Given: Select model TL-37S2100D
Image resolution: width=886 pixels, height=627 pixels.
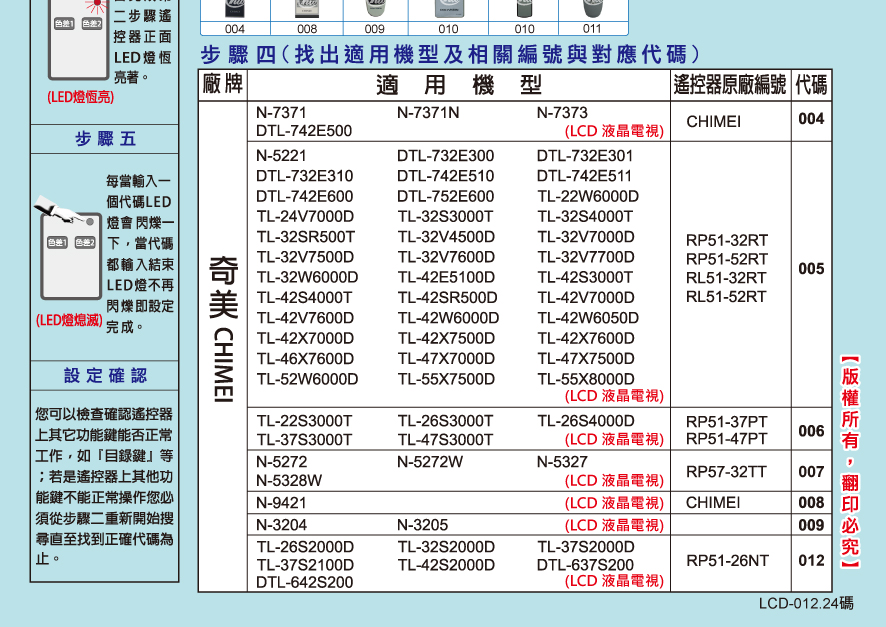Looking at the screenshot, I should [305, 565].
